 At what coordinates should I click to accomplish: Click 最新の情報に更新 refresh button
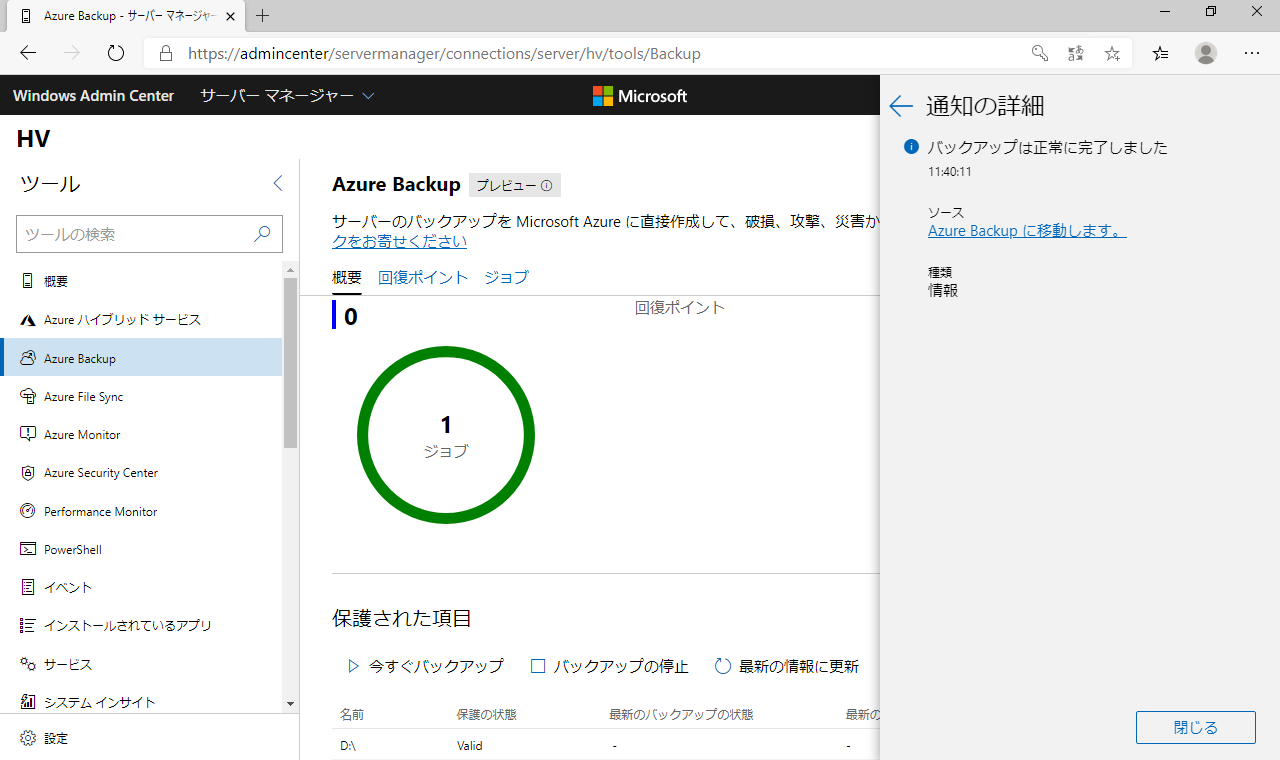[x=787, y=666]
